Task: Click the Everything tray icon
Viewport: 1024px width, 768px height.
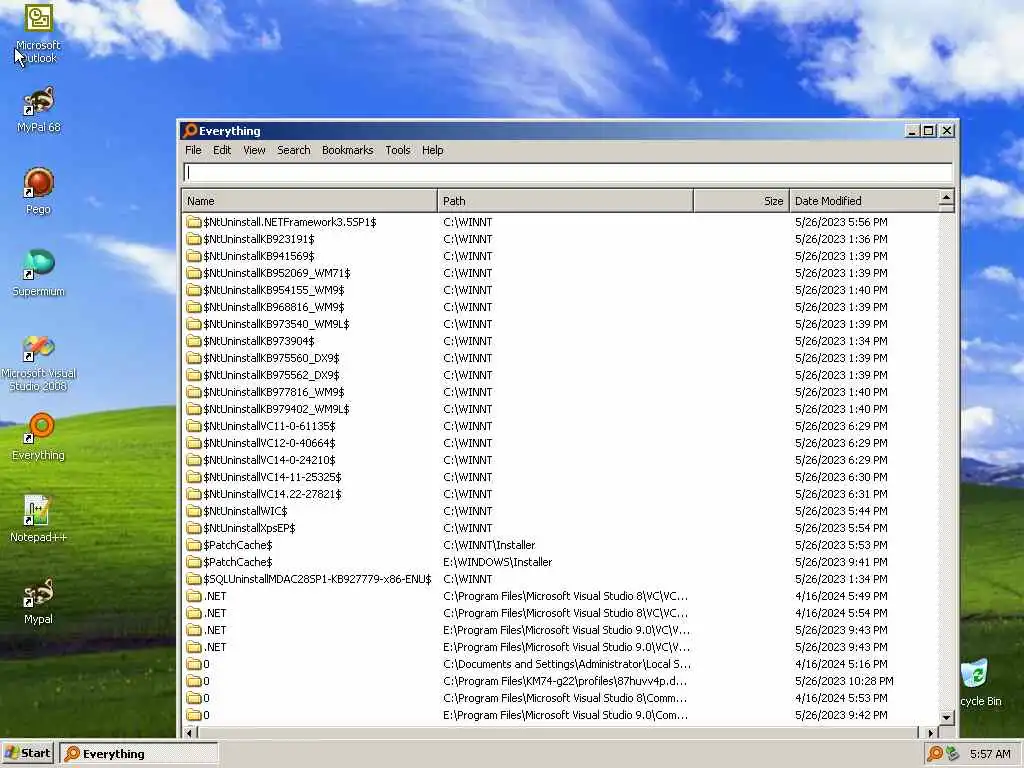Action: pyautogui.click(x=935, y=754)
